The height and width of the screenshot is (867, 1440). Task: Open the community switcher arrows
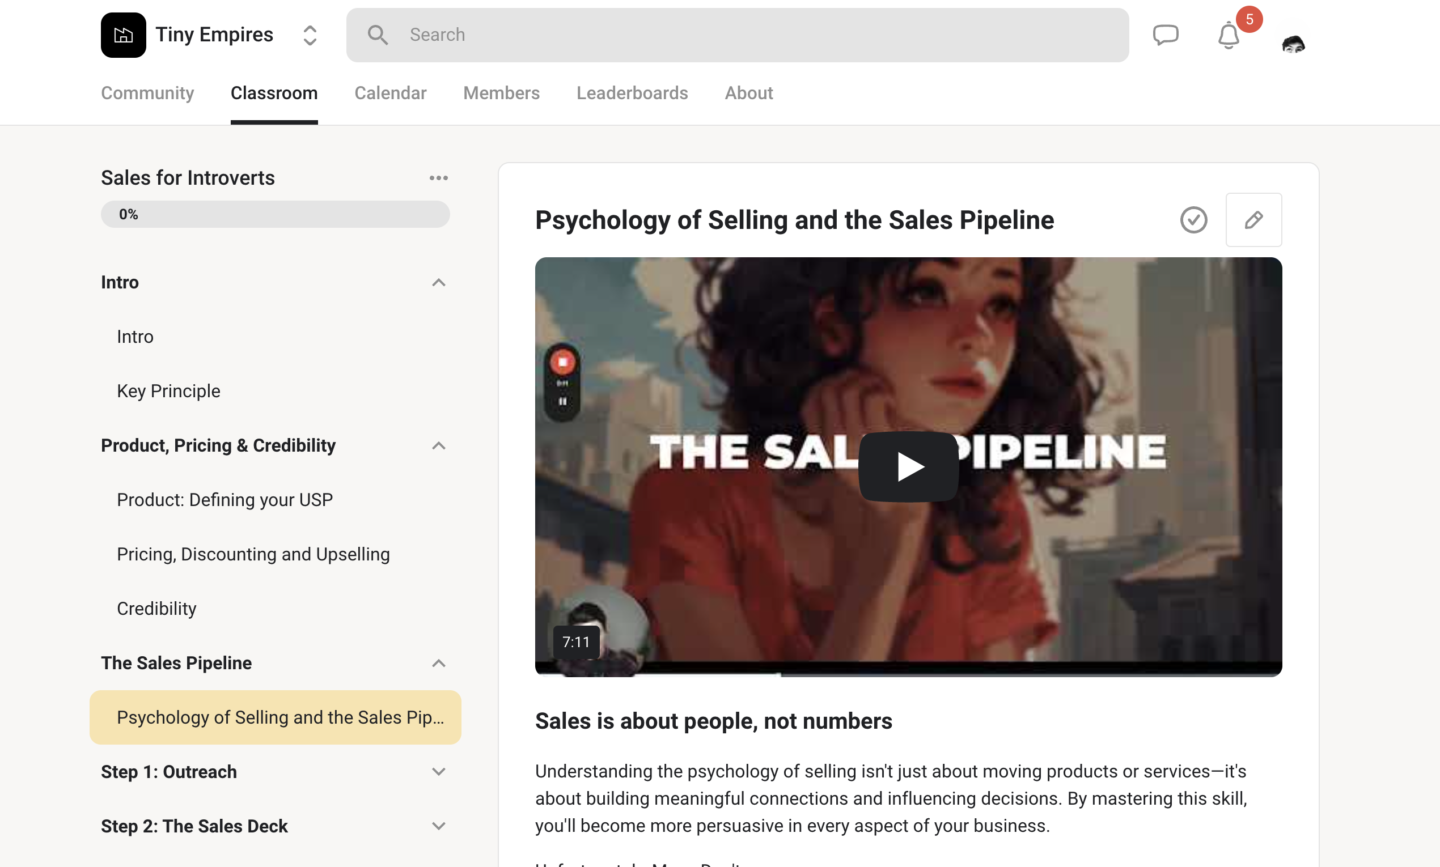tap(310, 35)
